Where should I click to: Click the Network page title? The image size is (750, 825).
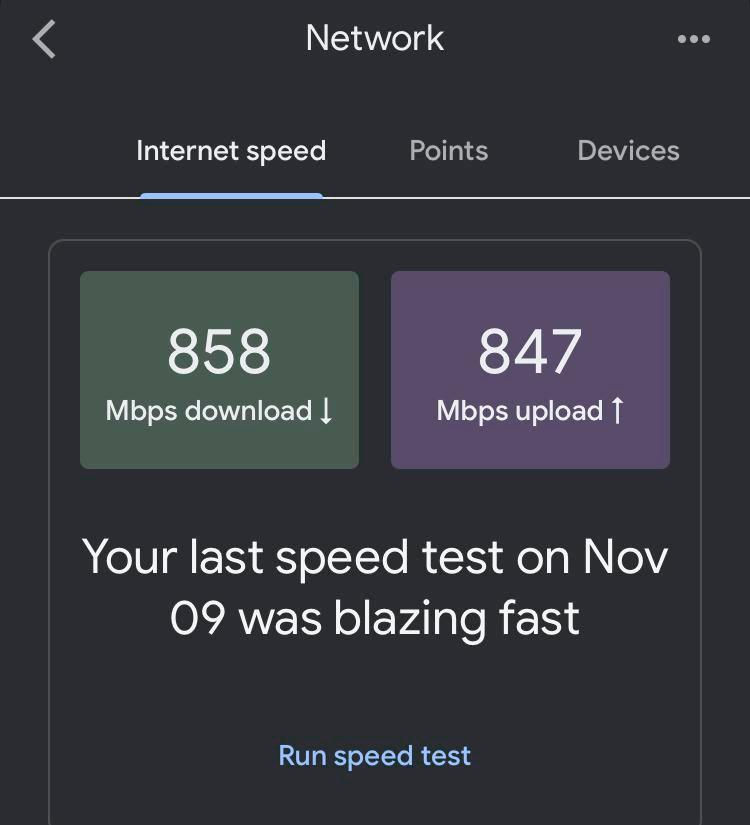pos(375,38)
